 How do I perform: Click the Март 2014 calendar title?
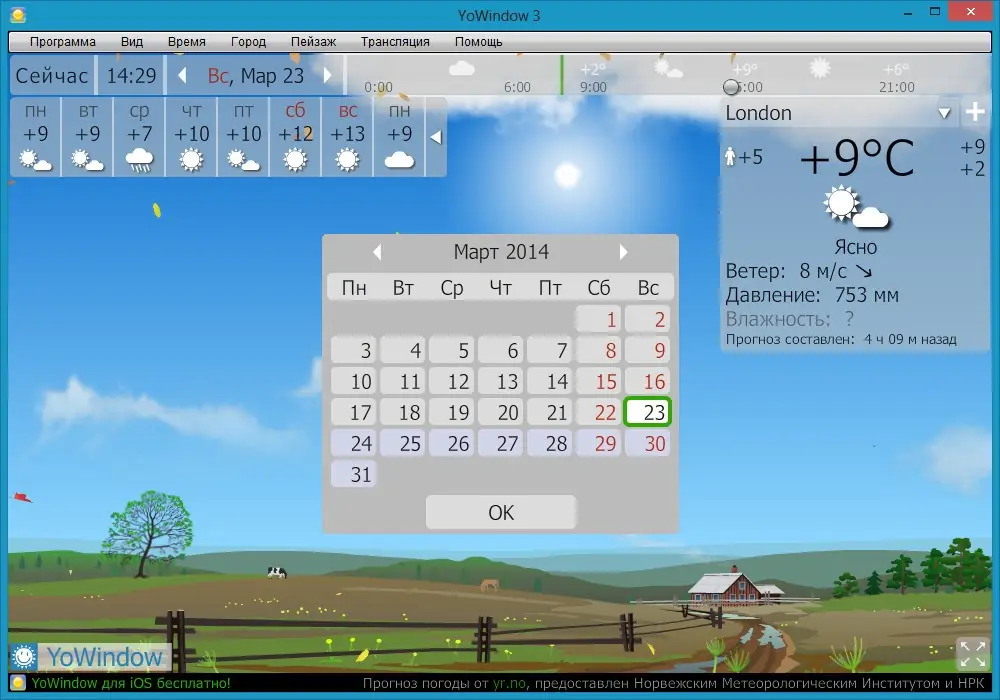coord(501,252)
